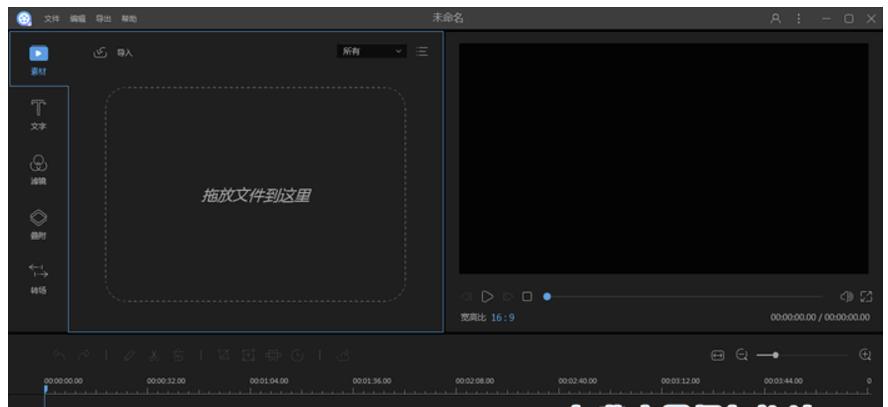Click the 00:03:12.00 timeline ruler mark
Image resolution: width=888 pixels, height=407 pixels.
coord(680,381)
